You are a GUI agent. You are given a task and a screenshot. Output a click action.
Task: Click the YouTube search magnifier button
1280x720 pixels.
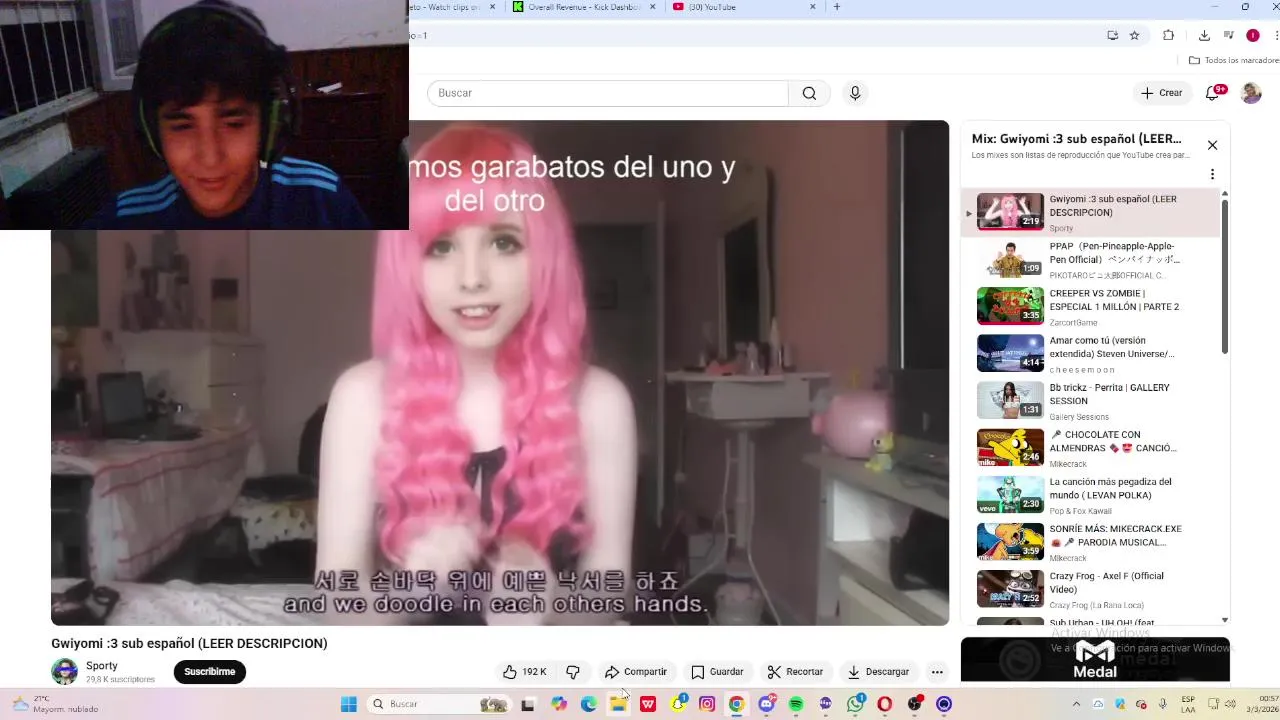809,93
